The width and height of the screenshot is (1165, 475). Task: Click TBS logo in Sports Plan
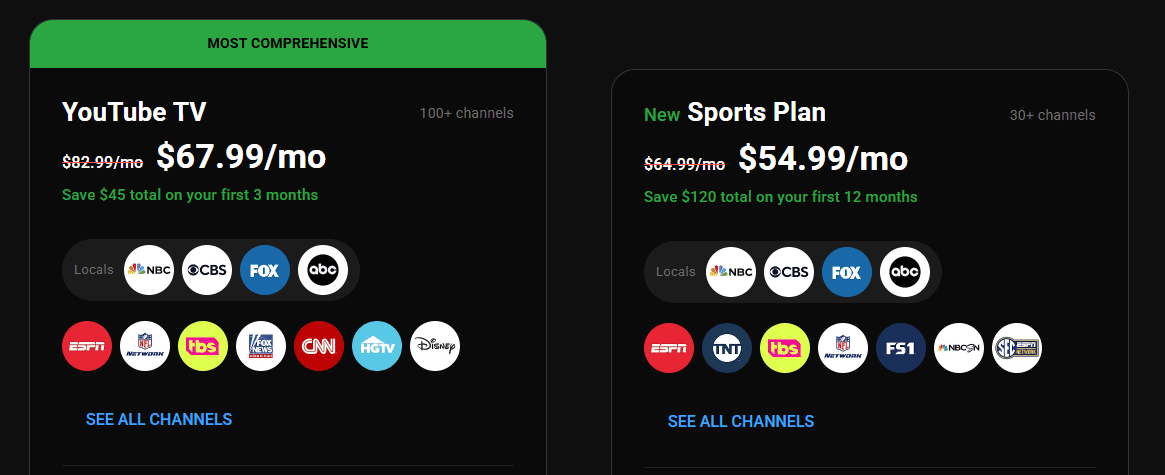coord(785,348)
